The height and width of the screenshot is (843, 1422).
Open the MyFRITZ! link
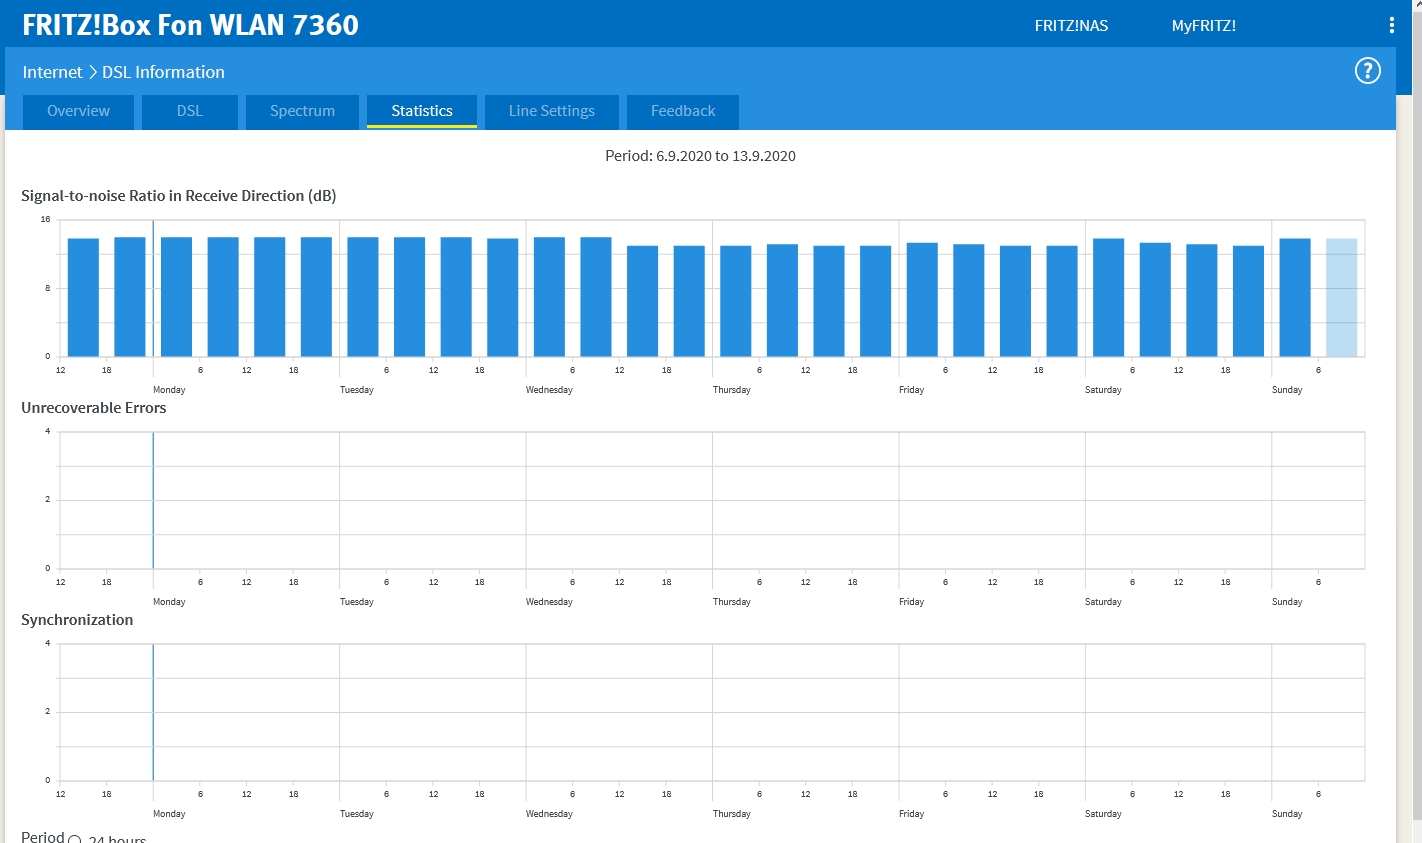point(1203,26)
